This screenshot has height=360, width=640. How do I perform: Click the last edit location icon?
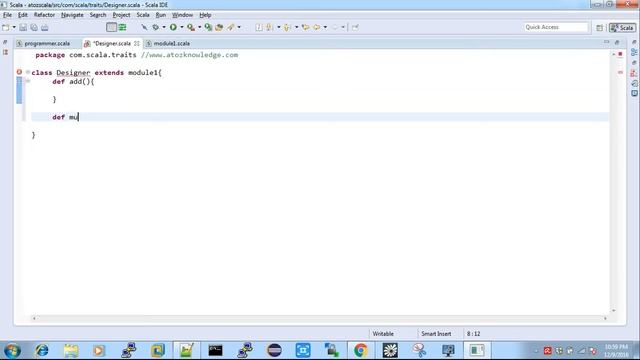click(x=305, y=27)
